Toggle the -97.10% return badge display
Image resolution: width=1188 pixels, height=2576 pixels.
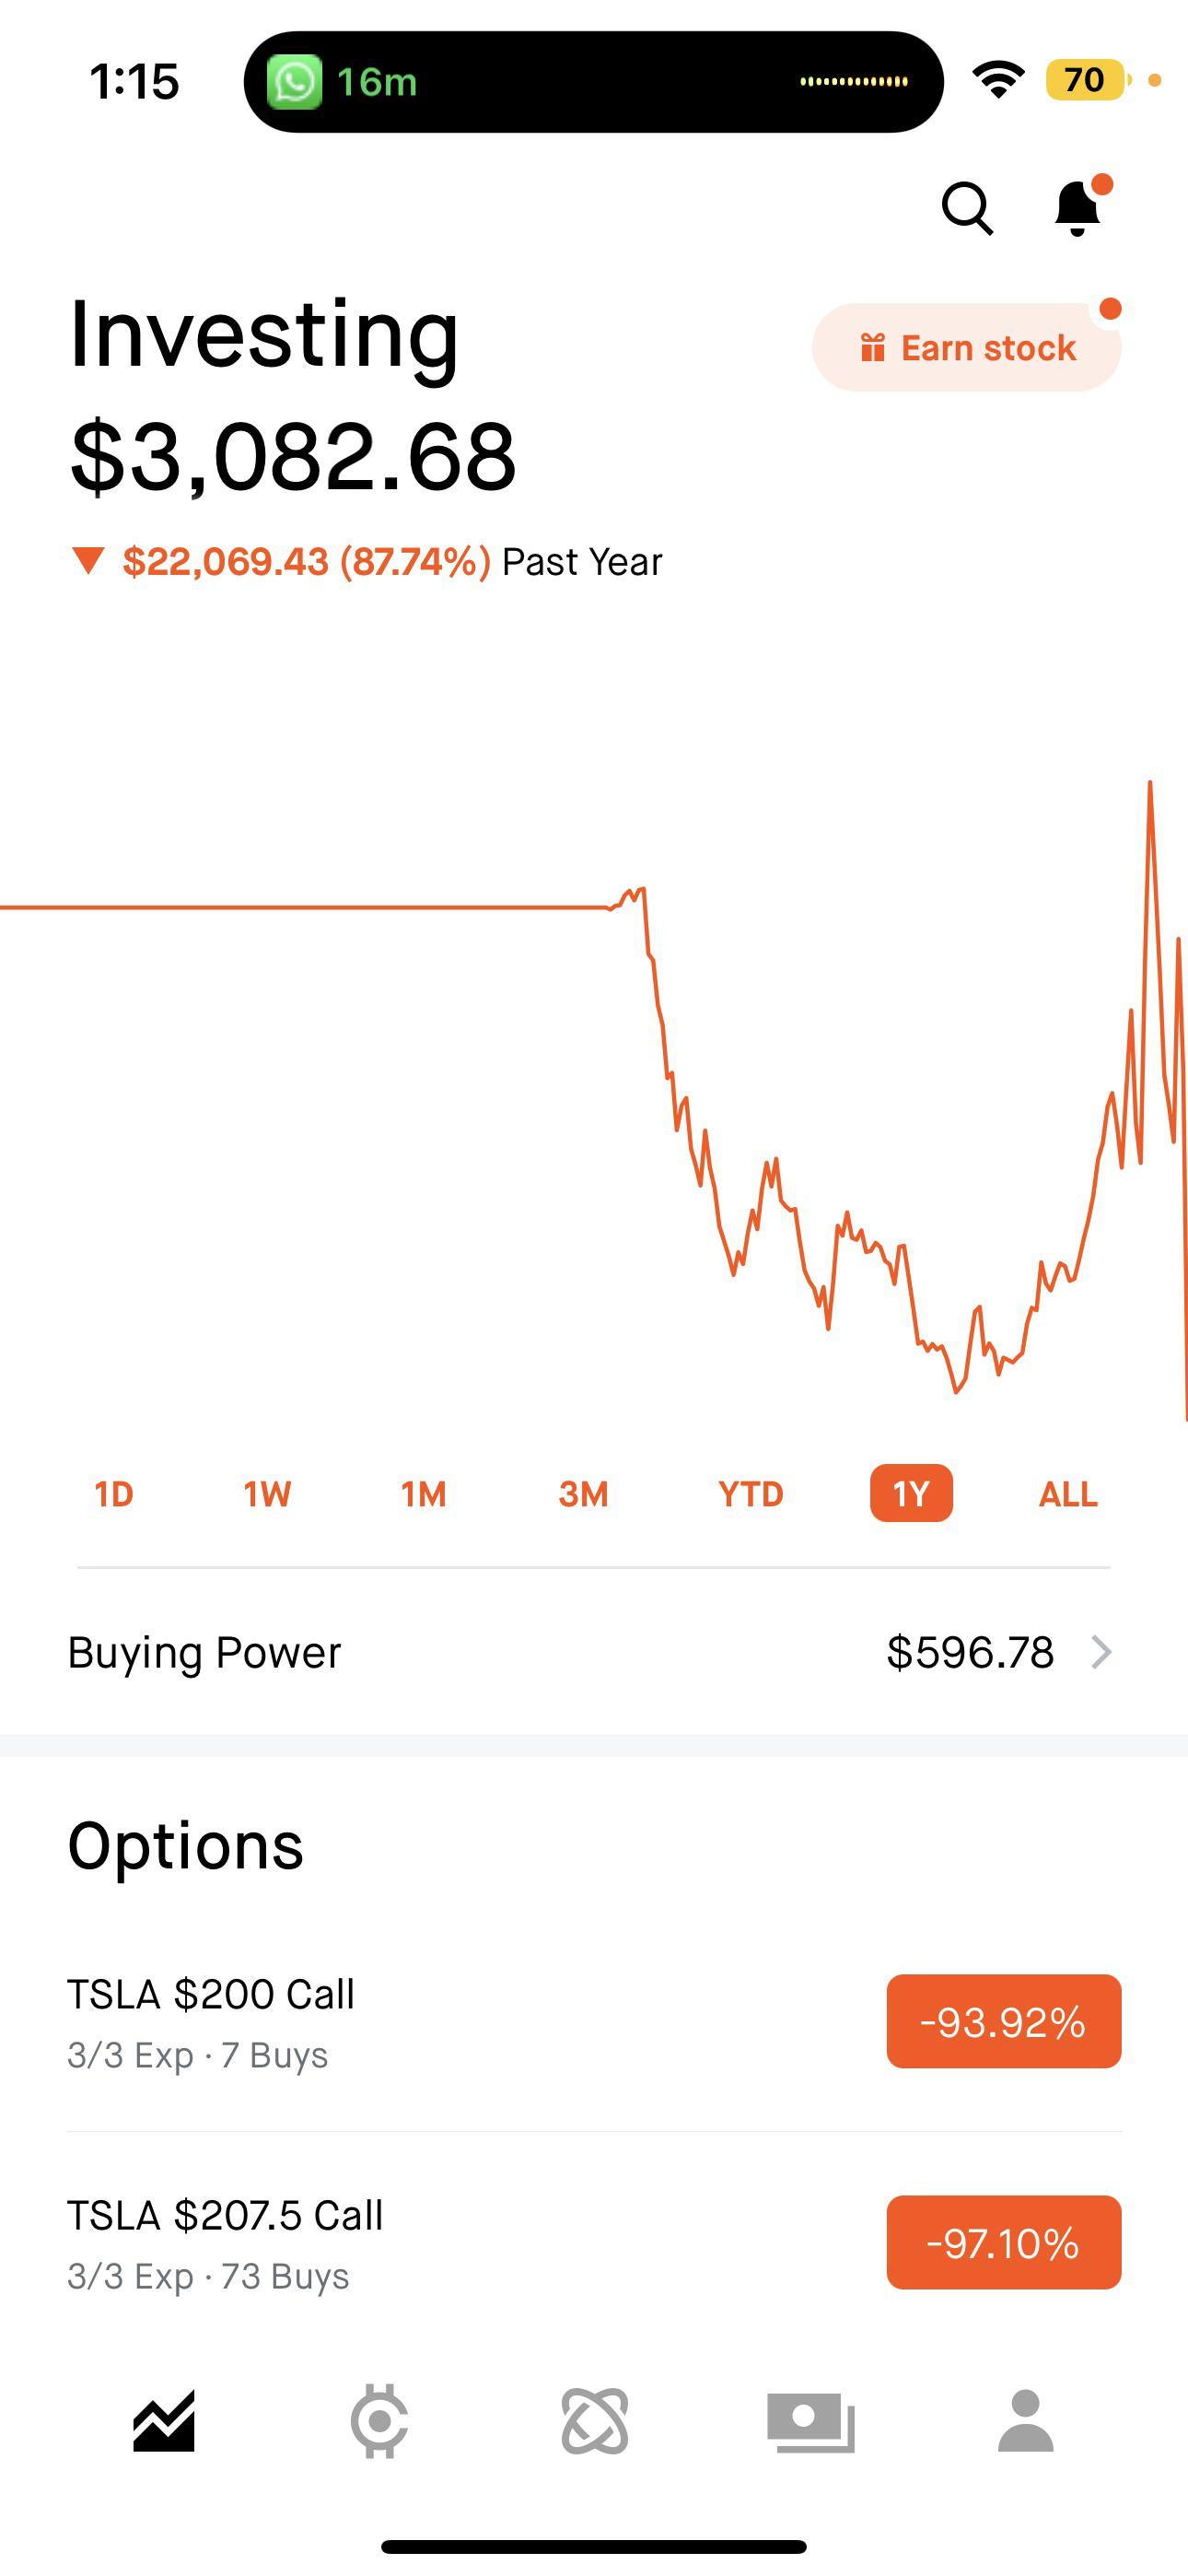tap(1003, 2242)
